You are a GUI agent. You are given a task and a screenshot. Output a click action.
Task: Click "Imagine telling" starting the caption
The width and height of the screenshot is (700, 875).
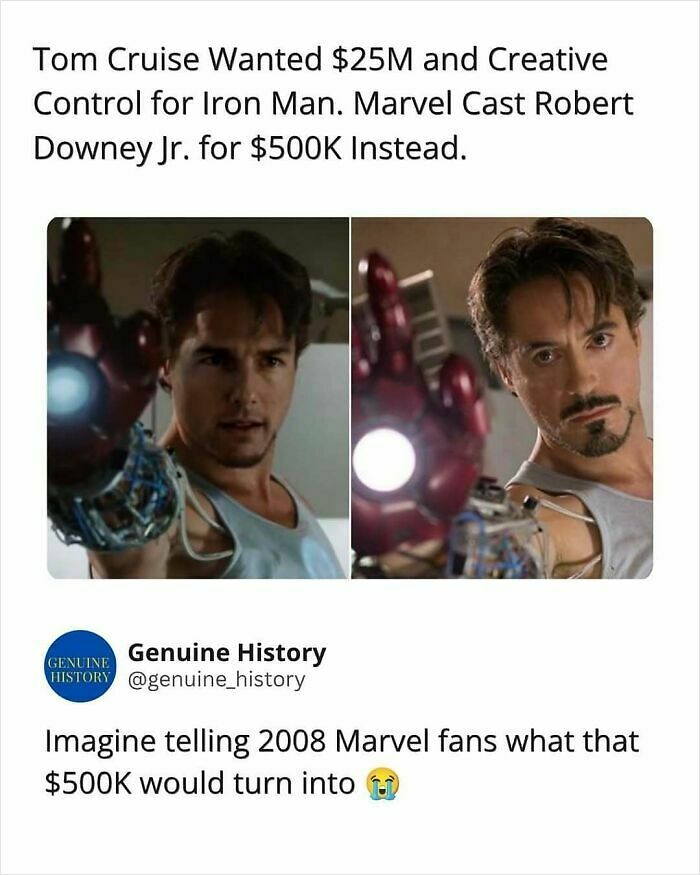click(x=147, y=743)
